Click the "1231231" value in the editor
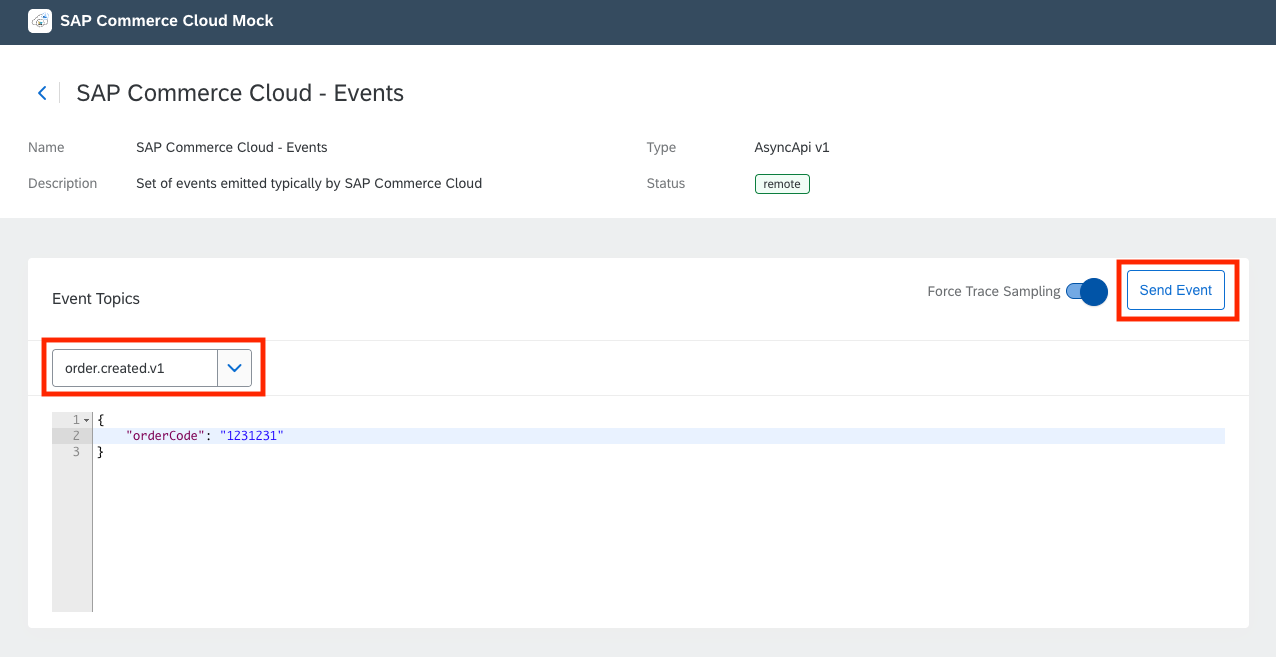 click(x=252, y=436)
